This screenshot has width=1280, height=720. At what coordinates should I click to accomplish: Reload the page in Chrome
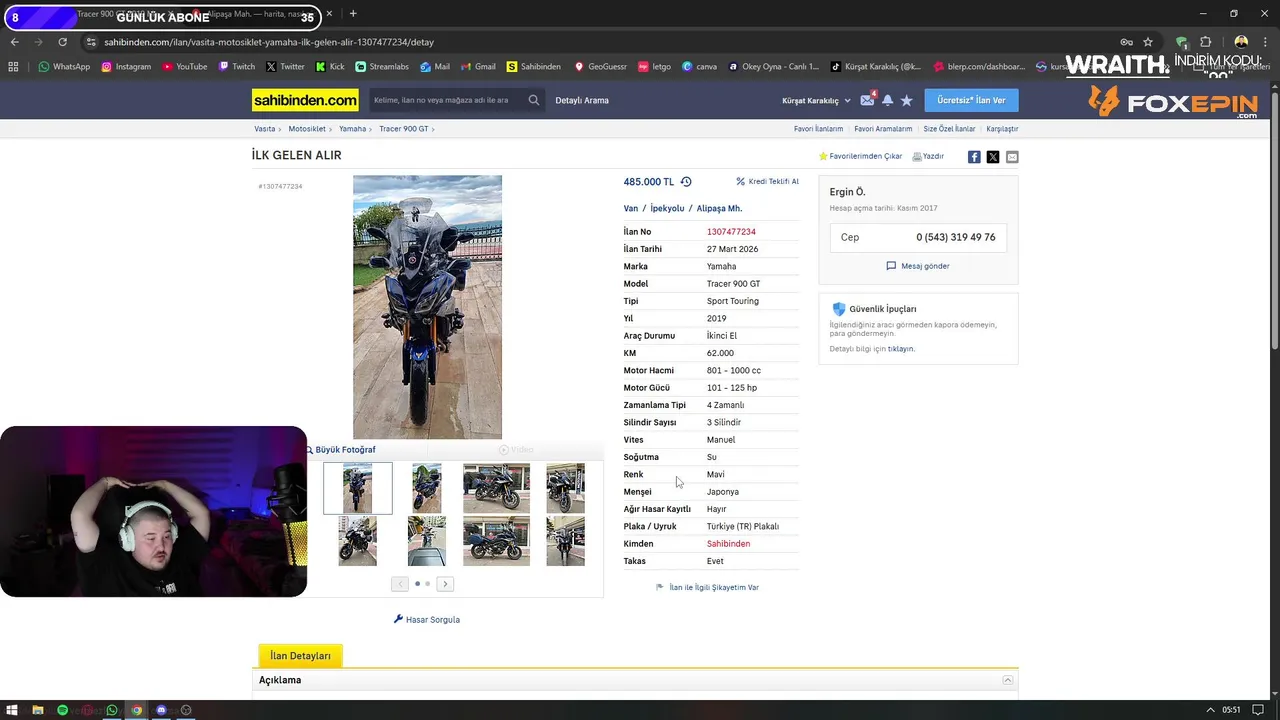pyautogui.click(x=62, y=42)
